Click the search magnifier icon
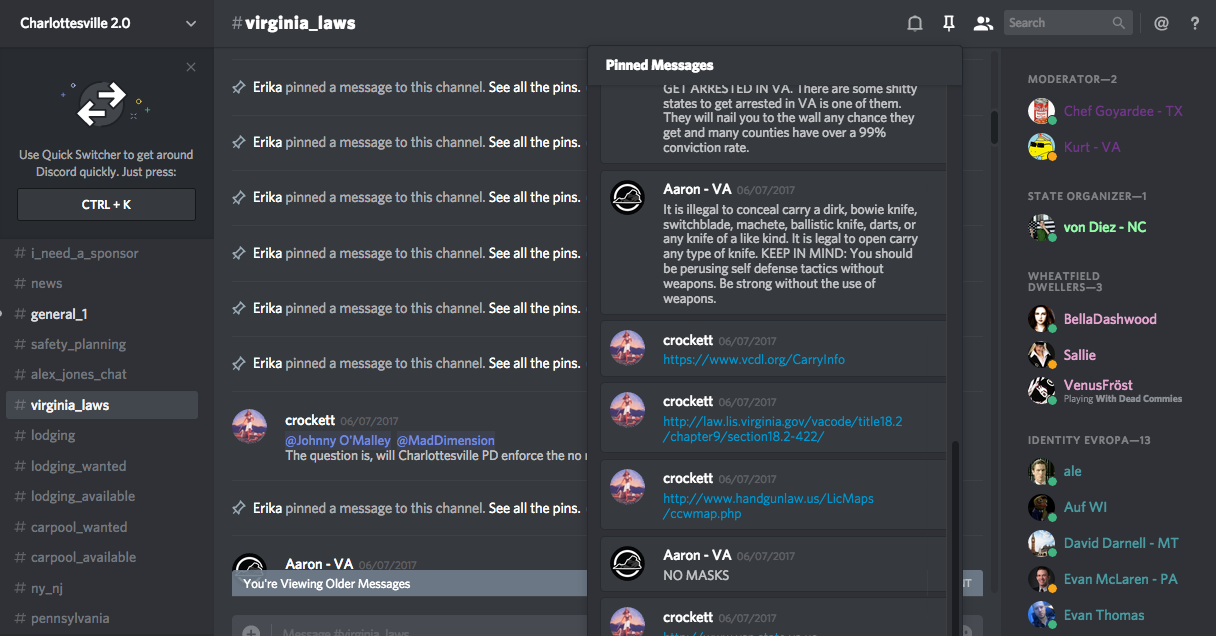 click(1119, 23)
